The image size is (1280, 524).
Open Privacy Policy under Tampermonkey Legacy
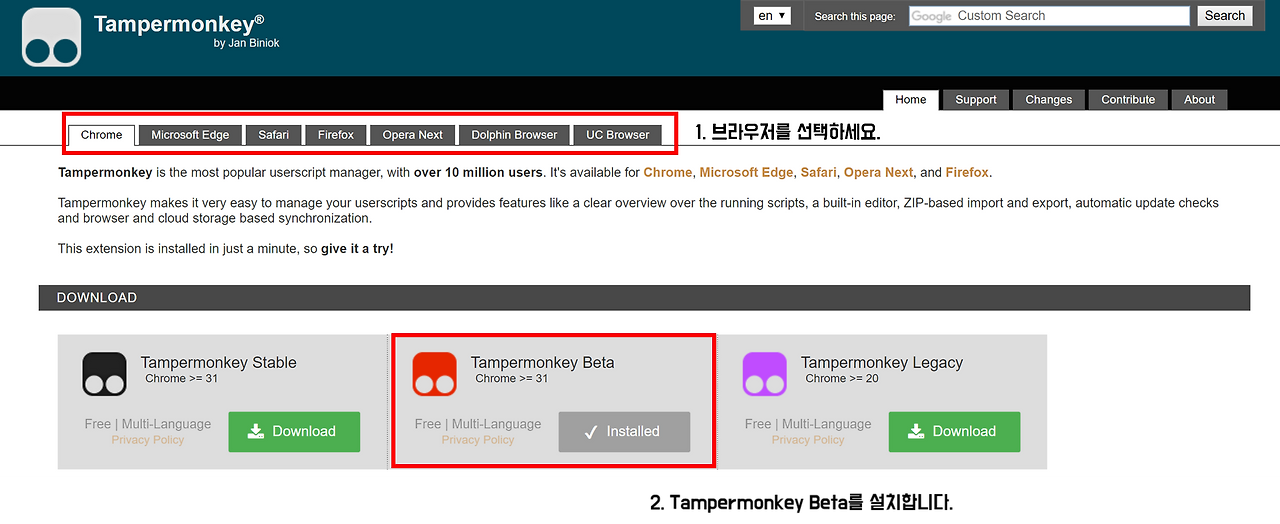pyautogui.click(x=808, y=440)
